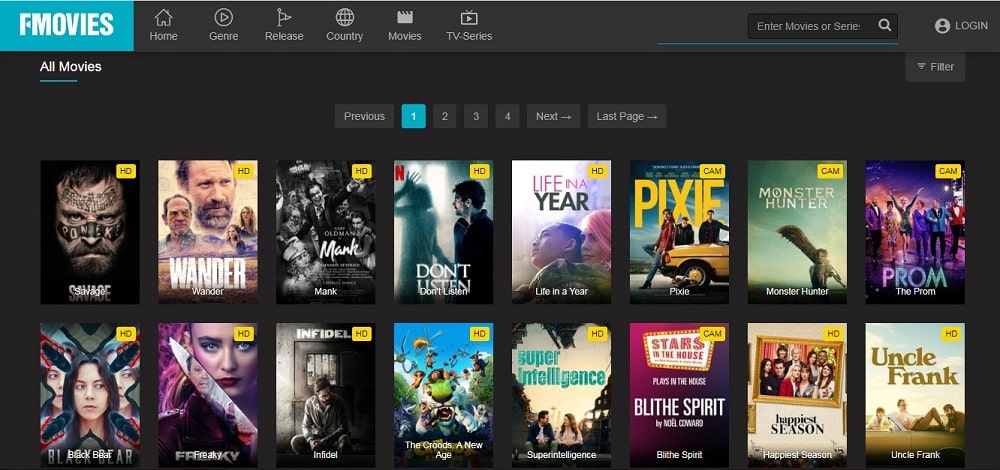Click the Movies clapperboard icon
The height and width of the screenshot is (470, 1000).
(x=404, y=17)
